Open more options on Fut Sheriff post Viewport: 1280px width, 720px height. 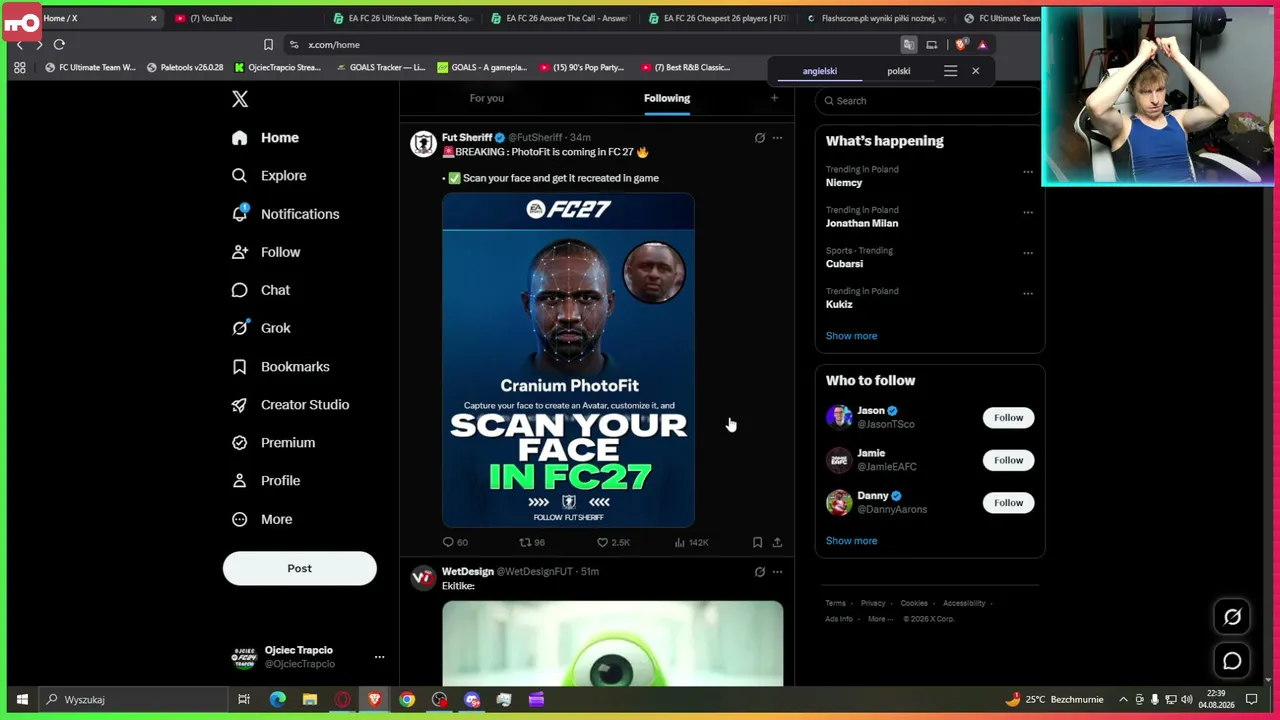point(777,138)
